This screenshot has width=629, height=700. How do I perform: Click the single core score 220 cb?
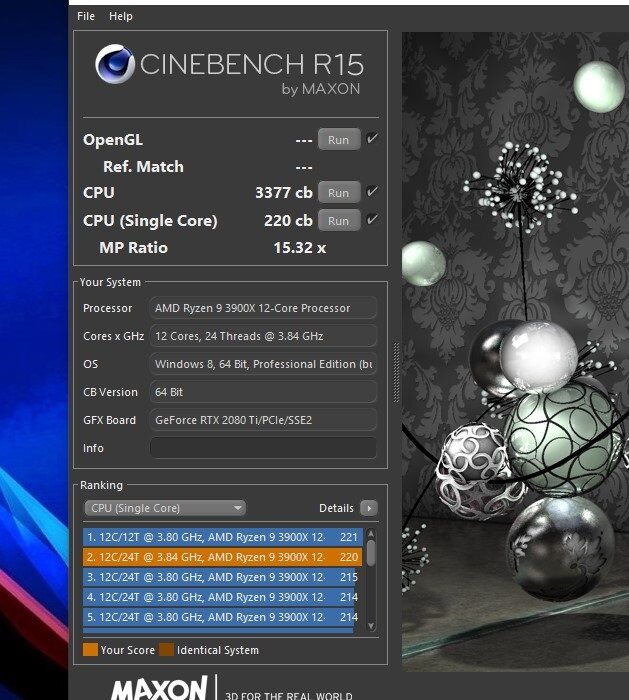[x=288, y=221]
